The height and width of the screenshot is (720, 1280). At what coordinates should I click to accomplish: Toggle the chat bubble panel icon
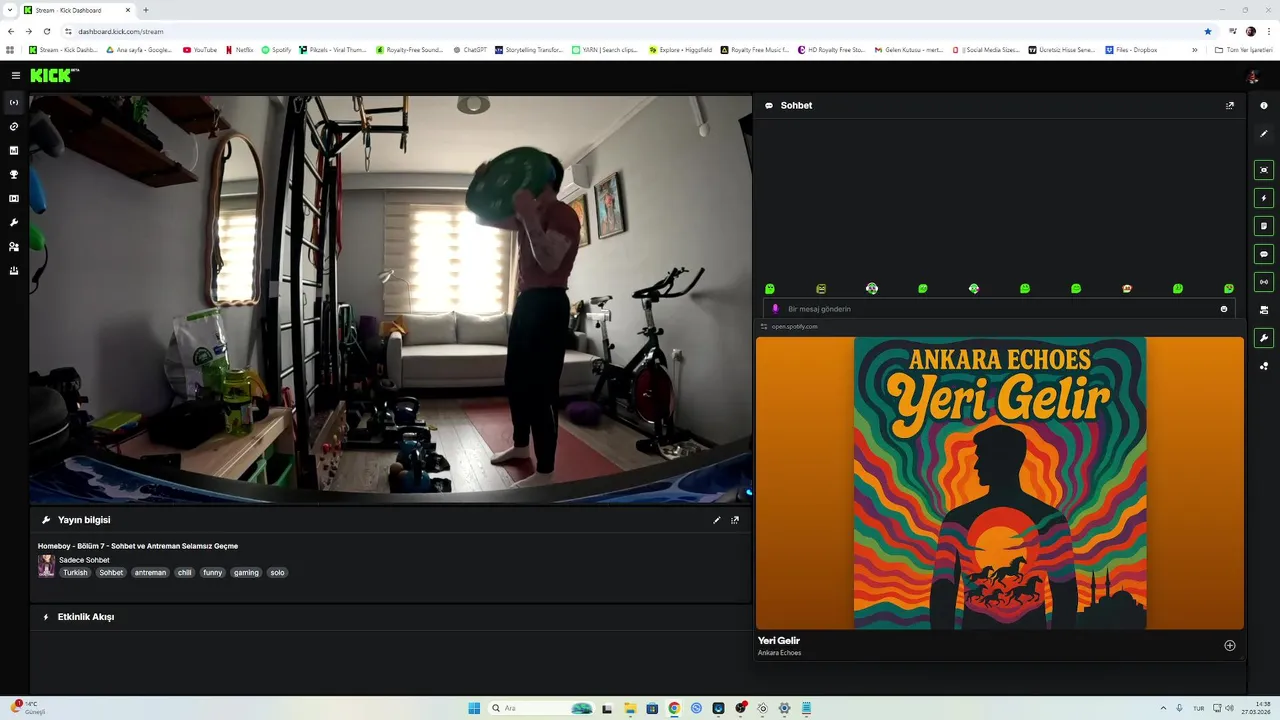coord(1264,254)
